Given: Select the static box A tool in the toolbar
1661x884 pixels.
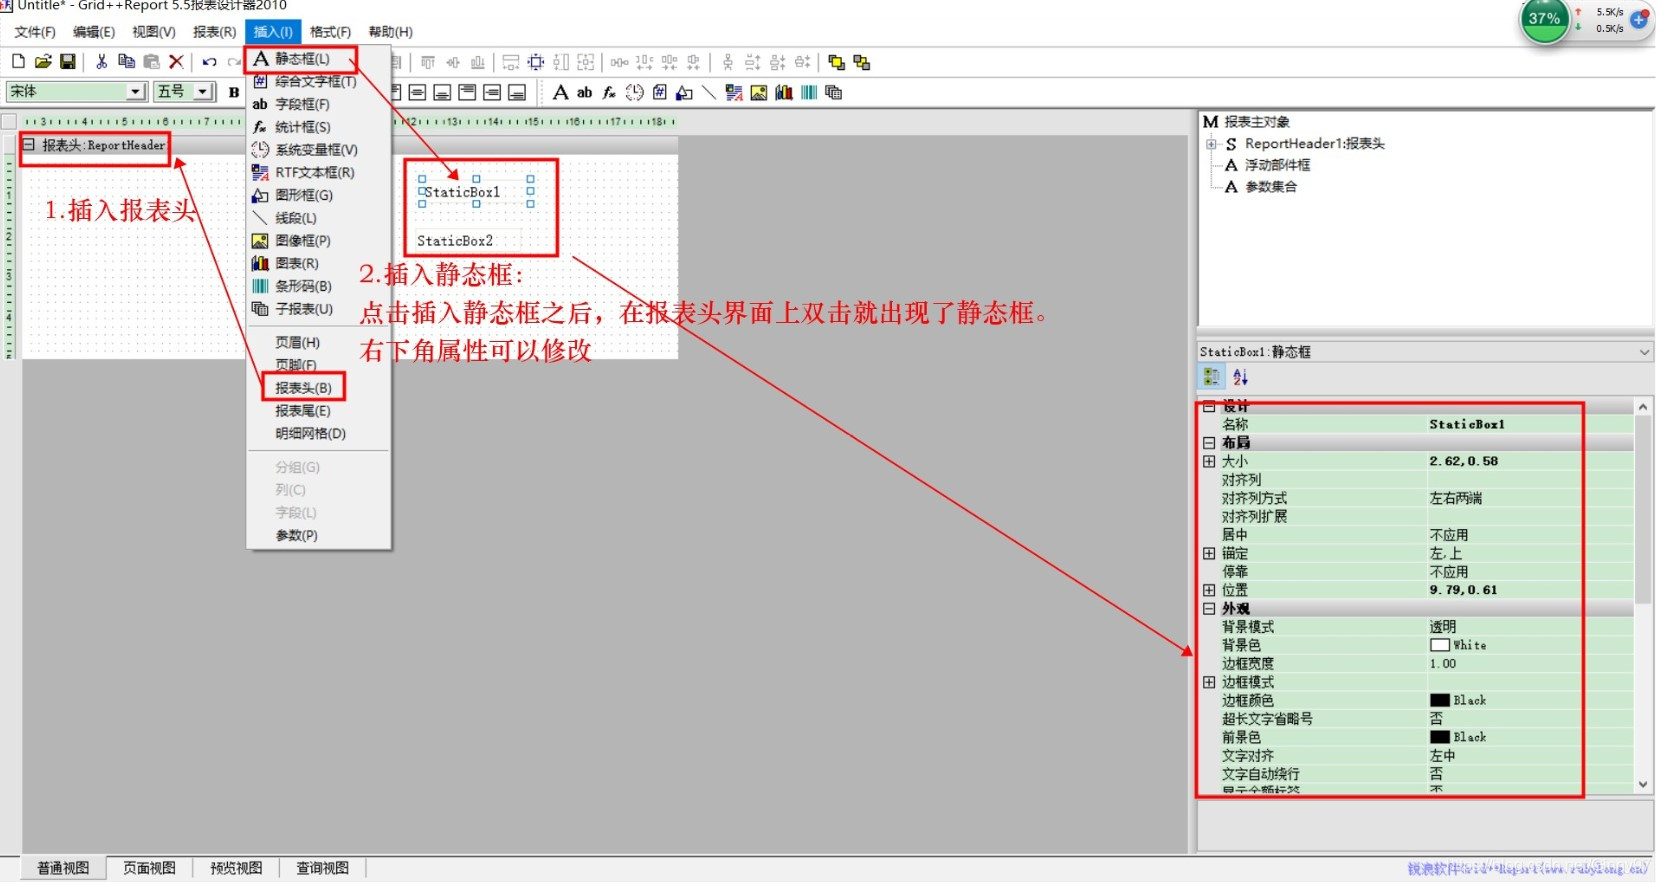Looking at the screenshot, I should (x=560, y=92).
